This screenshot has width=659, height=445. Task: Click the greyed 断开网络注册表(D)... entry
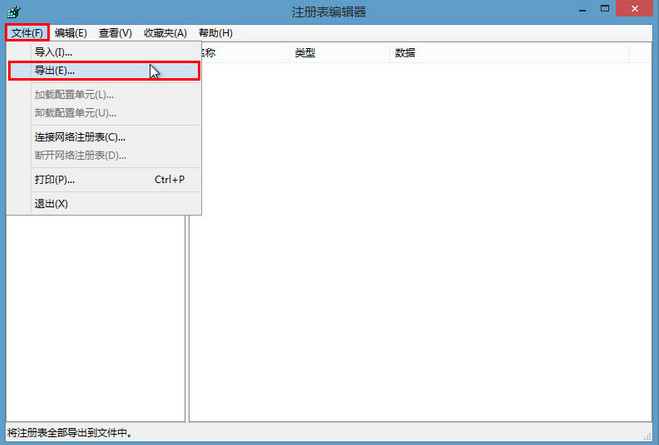(104, 155)
